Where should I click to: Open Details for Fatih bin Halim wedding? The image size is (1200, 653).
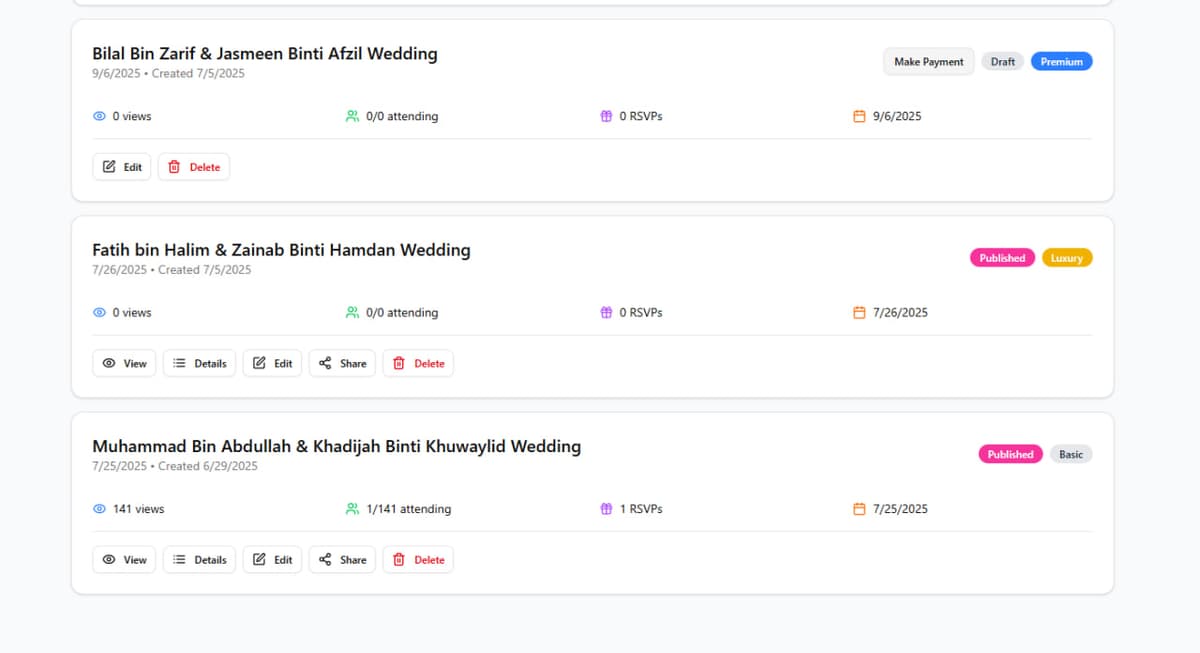point(200,363)
